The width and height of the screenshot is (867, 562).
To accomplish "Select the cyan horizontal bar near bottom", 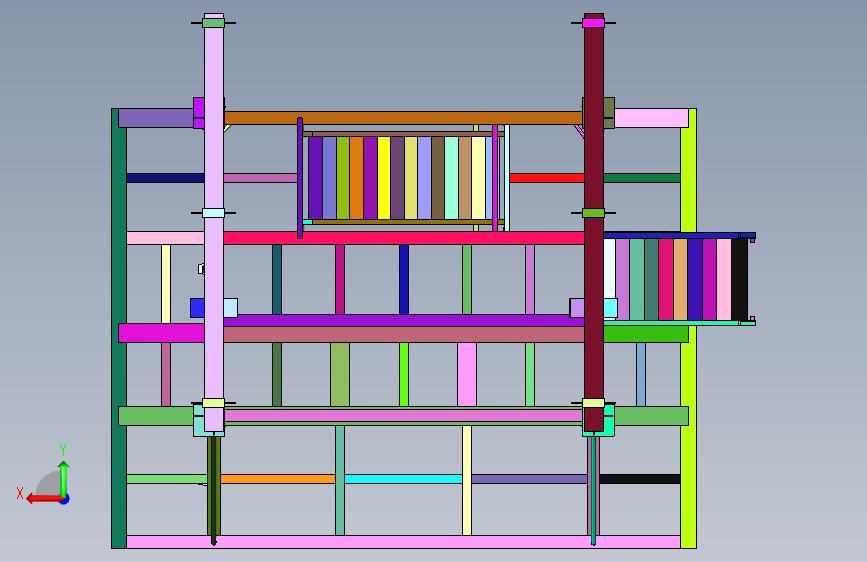I will 404,479.
